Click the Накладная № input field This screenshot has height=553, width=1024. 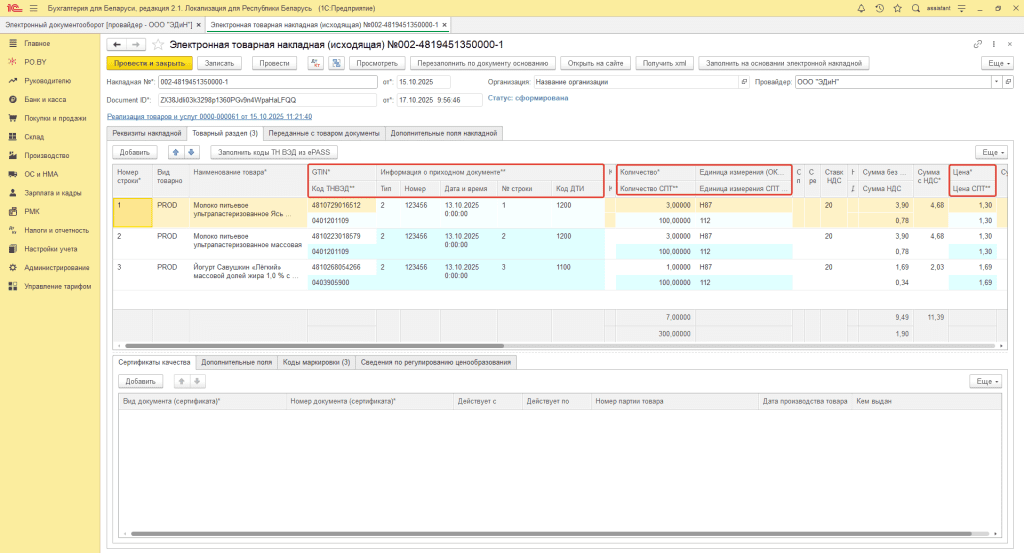click(x=267, y=82)
